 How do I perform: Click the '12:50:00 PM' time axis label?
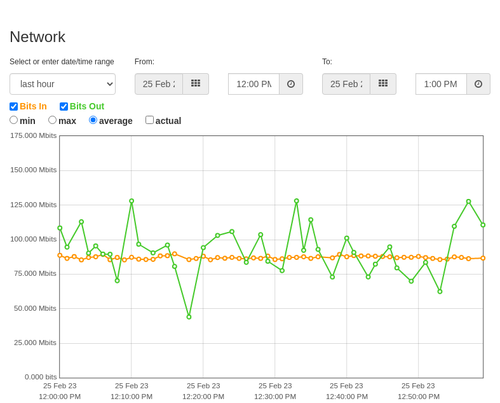[419, 397]
